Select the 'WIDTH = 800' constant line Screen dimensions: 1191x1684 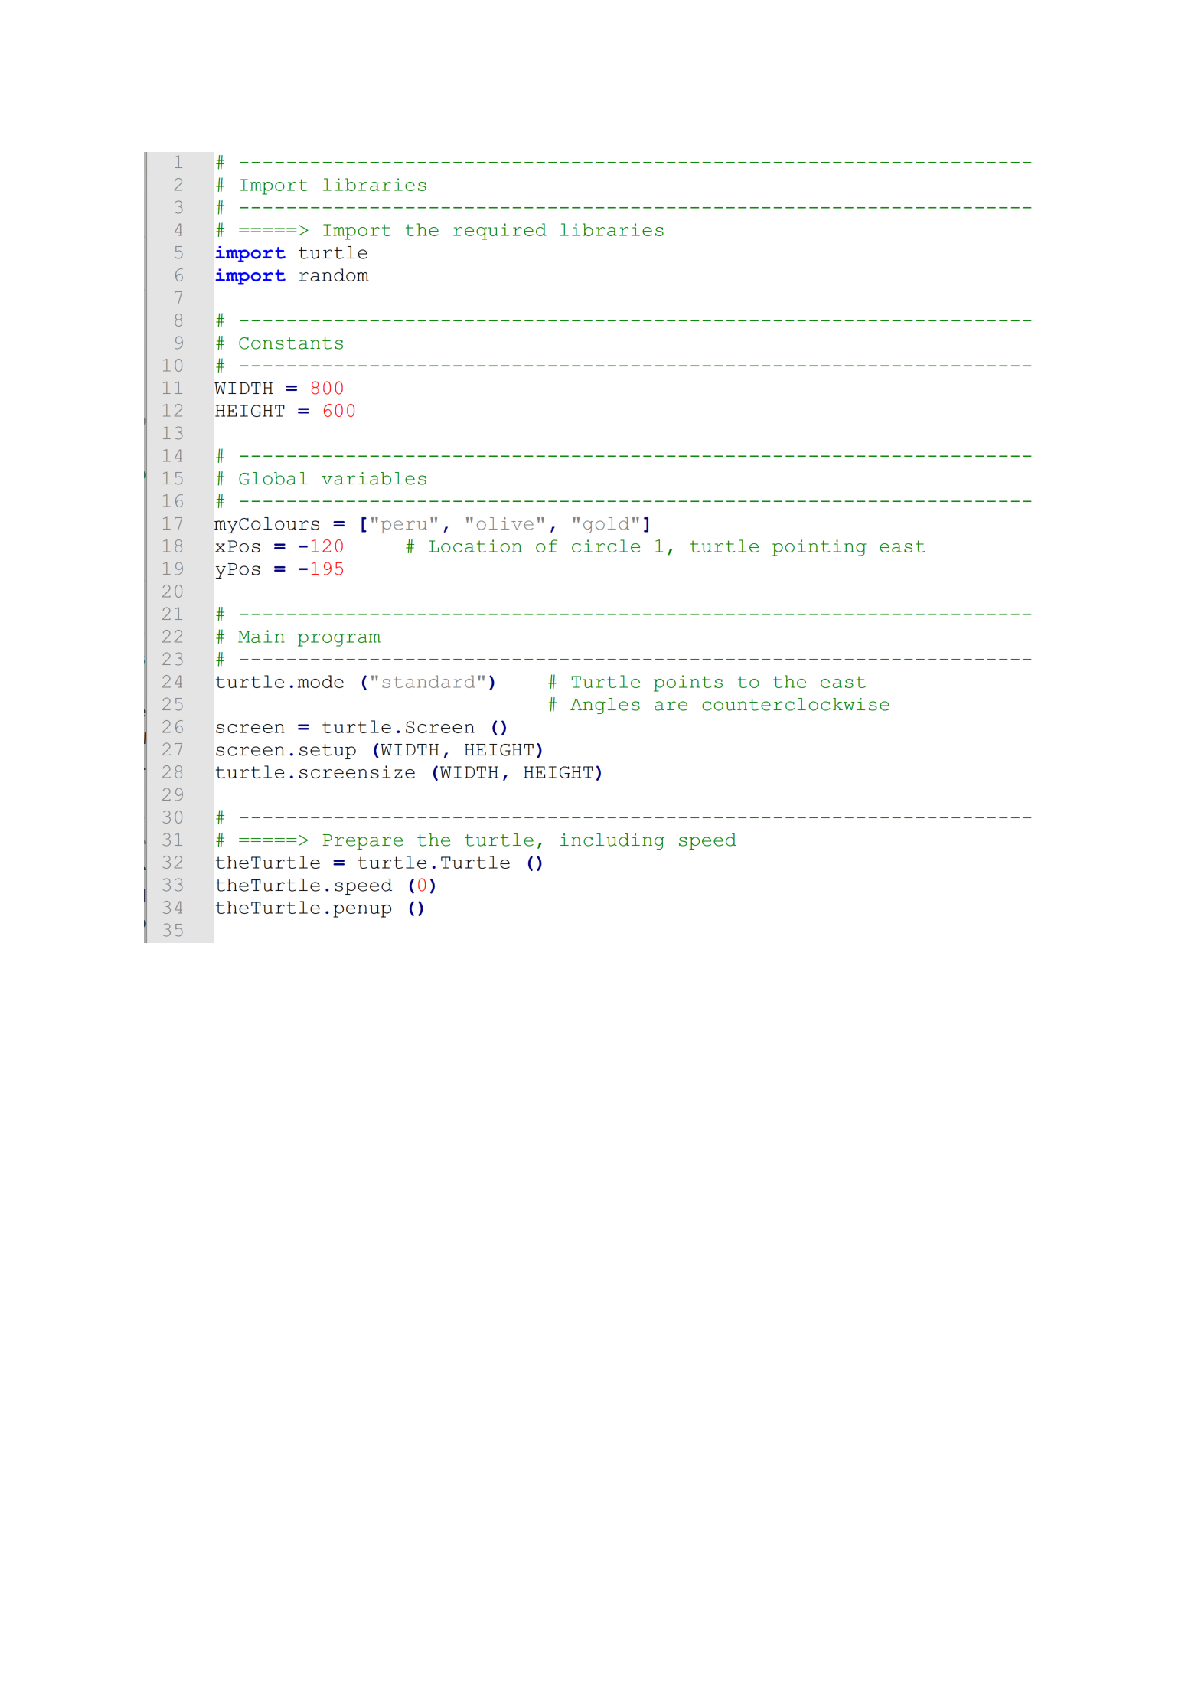(x=279, y=388)
